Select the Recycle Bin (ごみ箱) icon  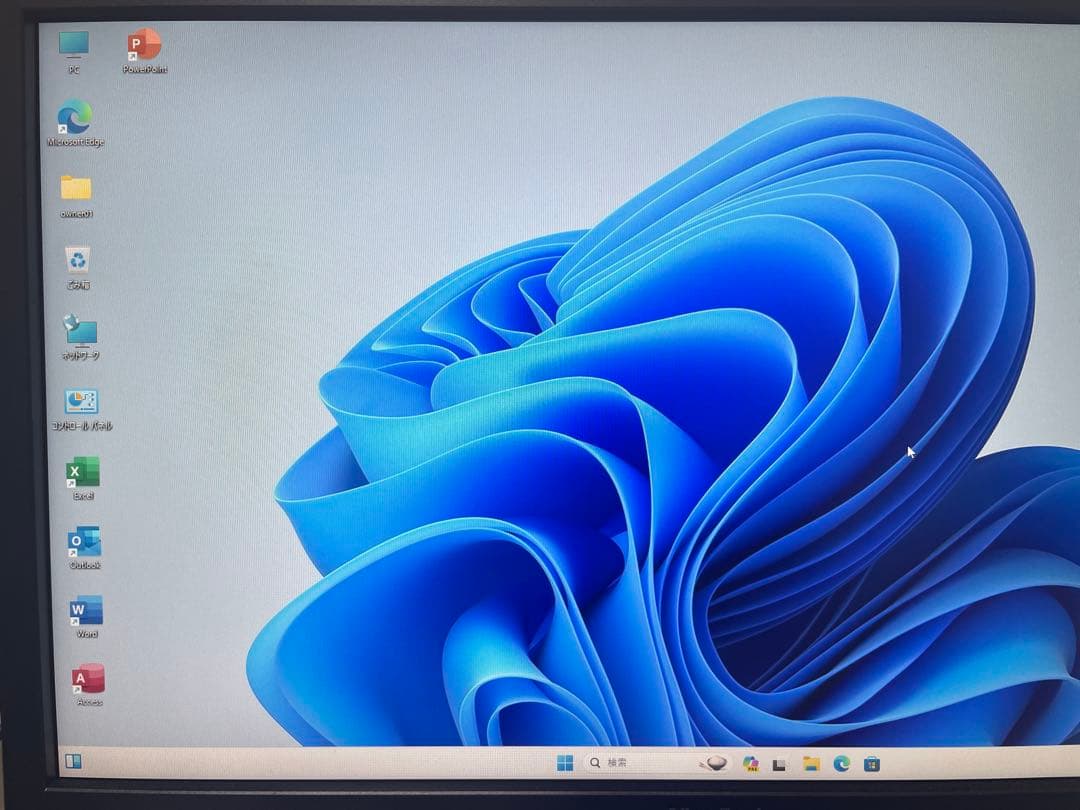[x=77, y=261]
